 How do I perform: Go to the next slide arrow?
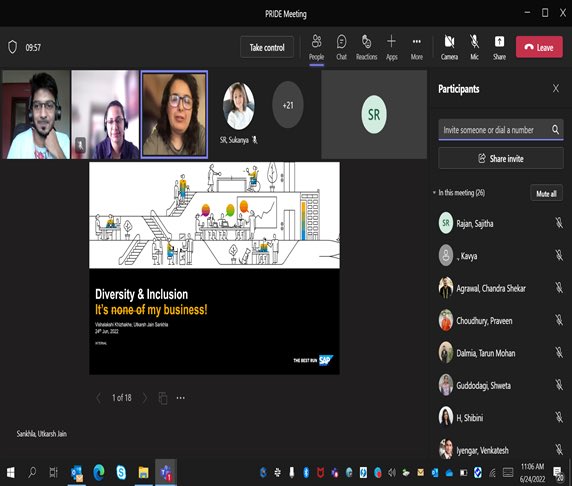tap(145, 398)
